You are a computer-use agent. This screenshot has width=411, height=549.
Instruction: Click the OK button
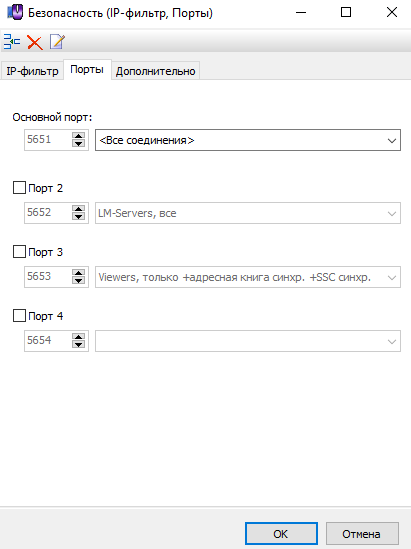[x=281, y=534]
